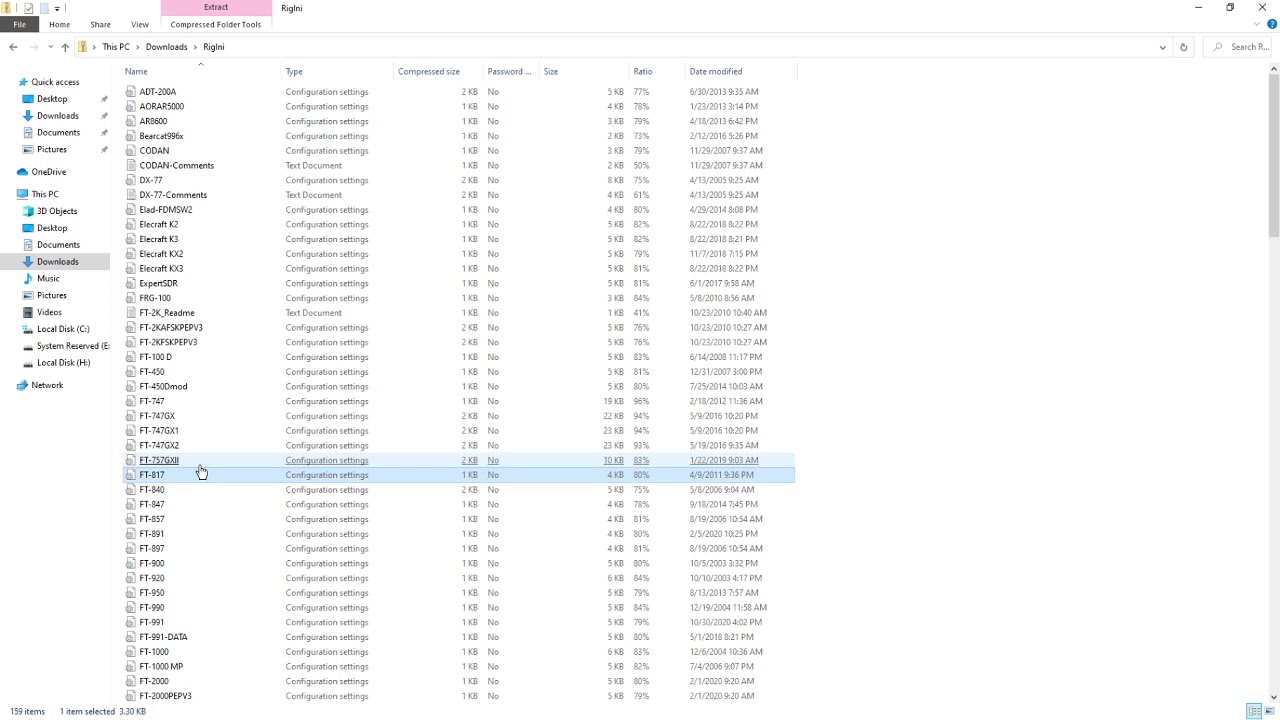The width and height of the screenshot is (1280, 720).
Task: Open Local Disk (H:) in sidebar
Action: (x=63, y=363)
